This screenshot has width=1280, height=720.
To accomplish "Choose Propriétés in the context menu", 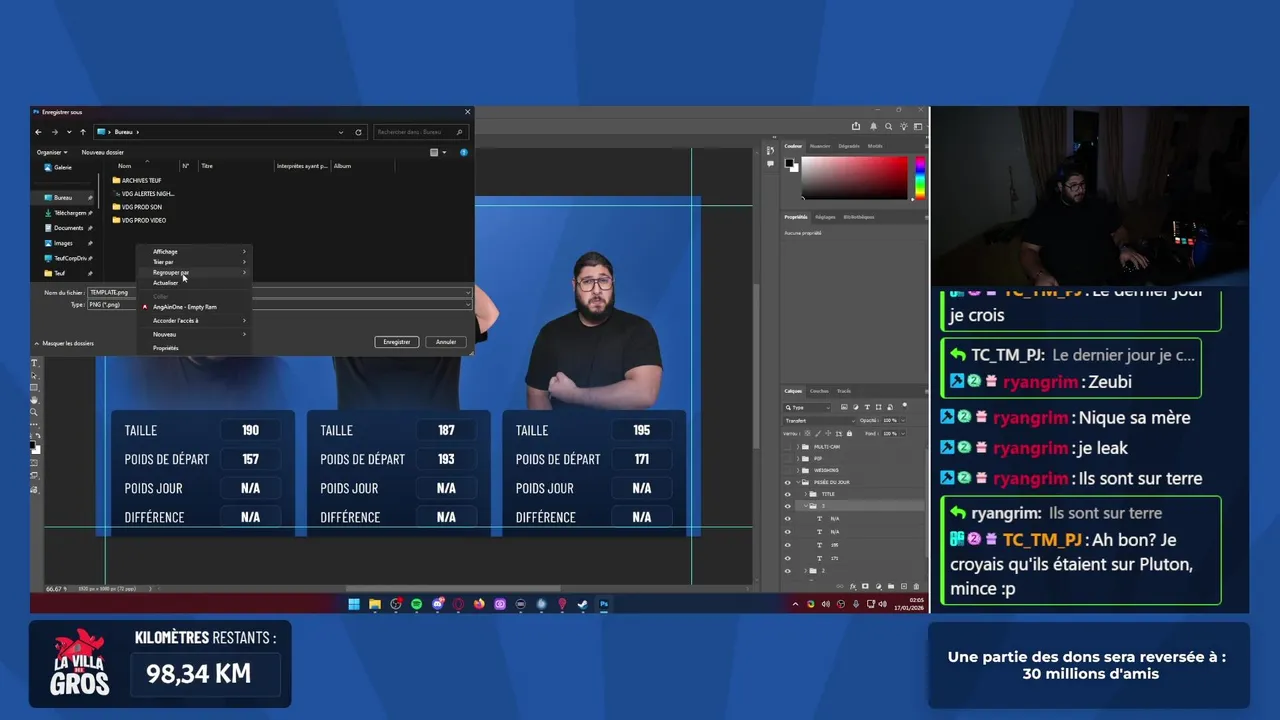I will pyautogui.click(x=194, y=348).
